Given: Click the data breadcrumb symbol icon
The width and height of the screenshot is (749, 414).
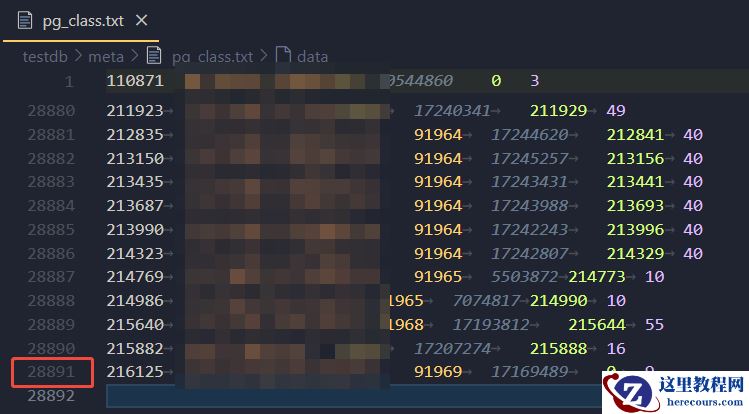Looking at the screenshot, I should [x=283, y=55].
